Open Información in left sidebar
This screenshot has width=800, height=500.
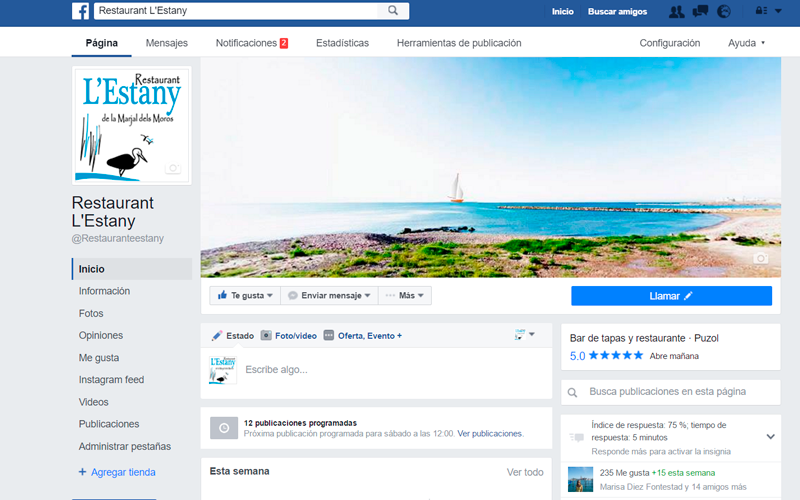click(104, 291)
